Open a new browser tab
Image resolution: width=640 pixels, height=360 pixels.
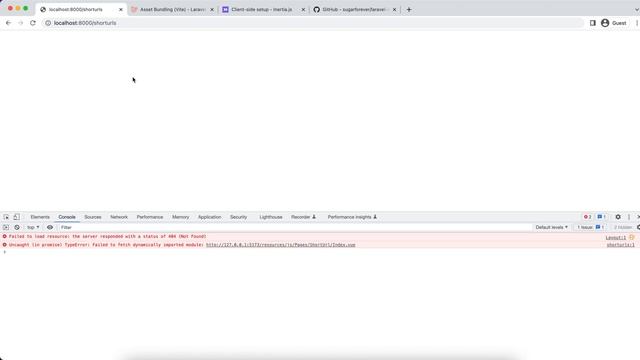(409, 9)
